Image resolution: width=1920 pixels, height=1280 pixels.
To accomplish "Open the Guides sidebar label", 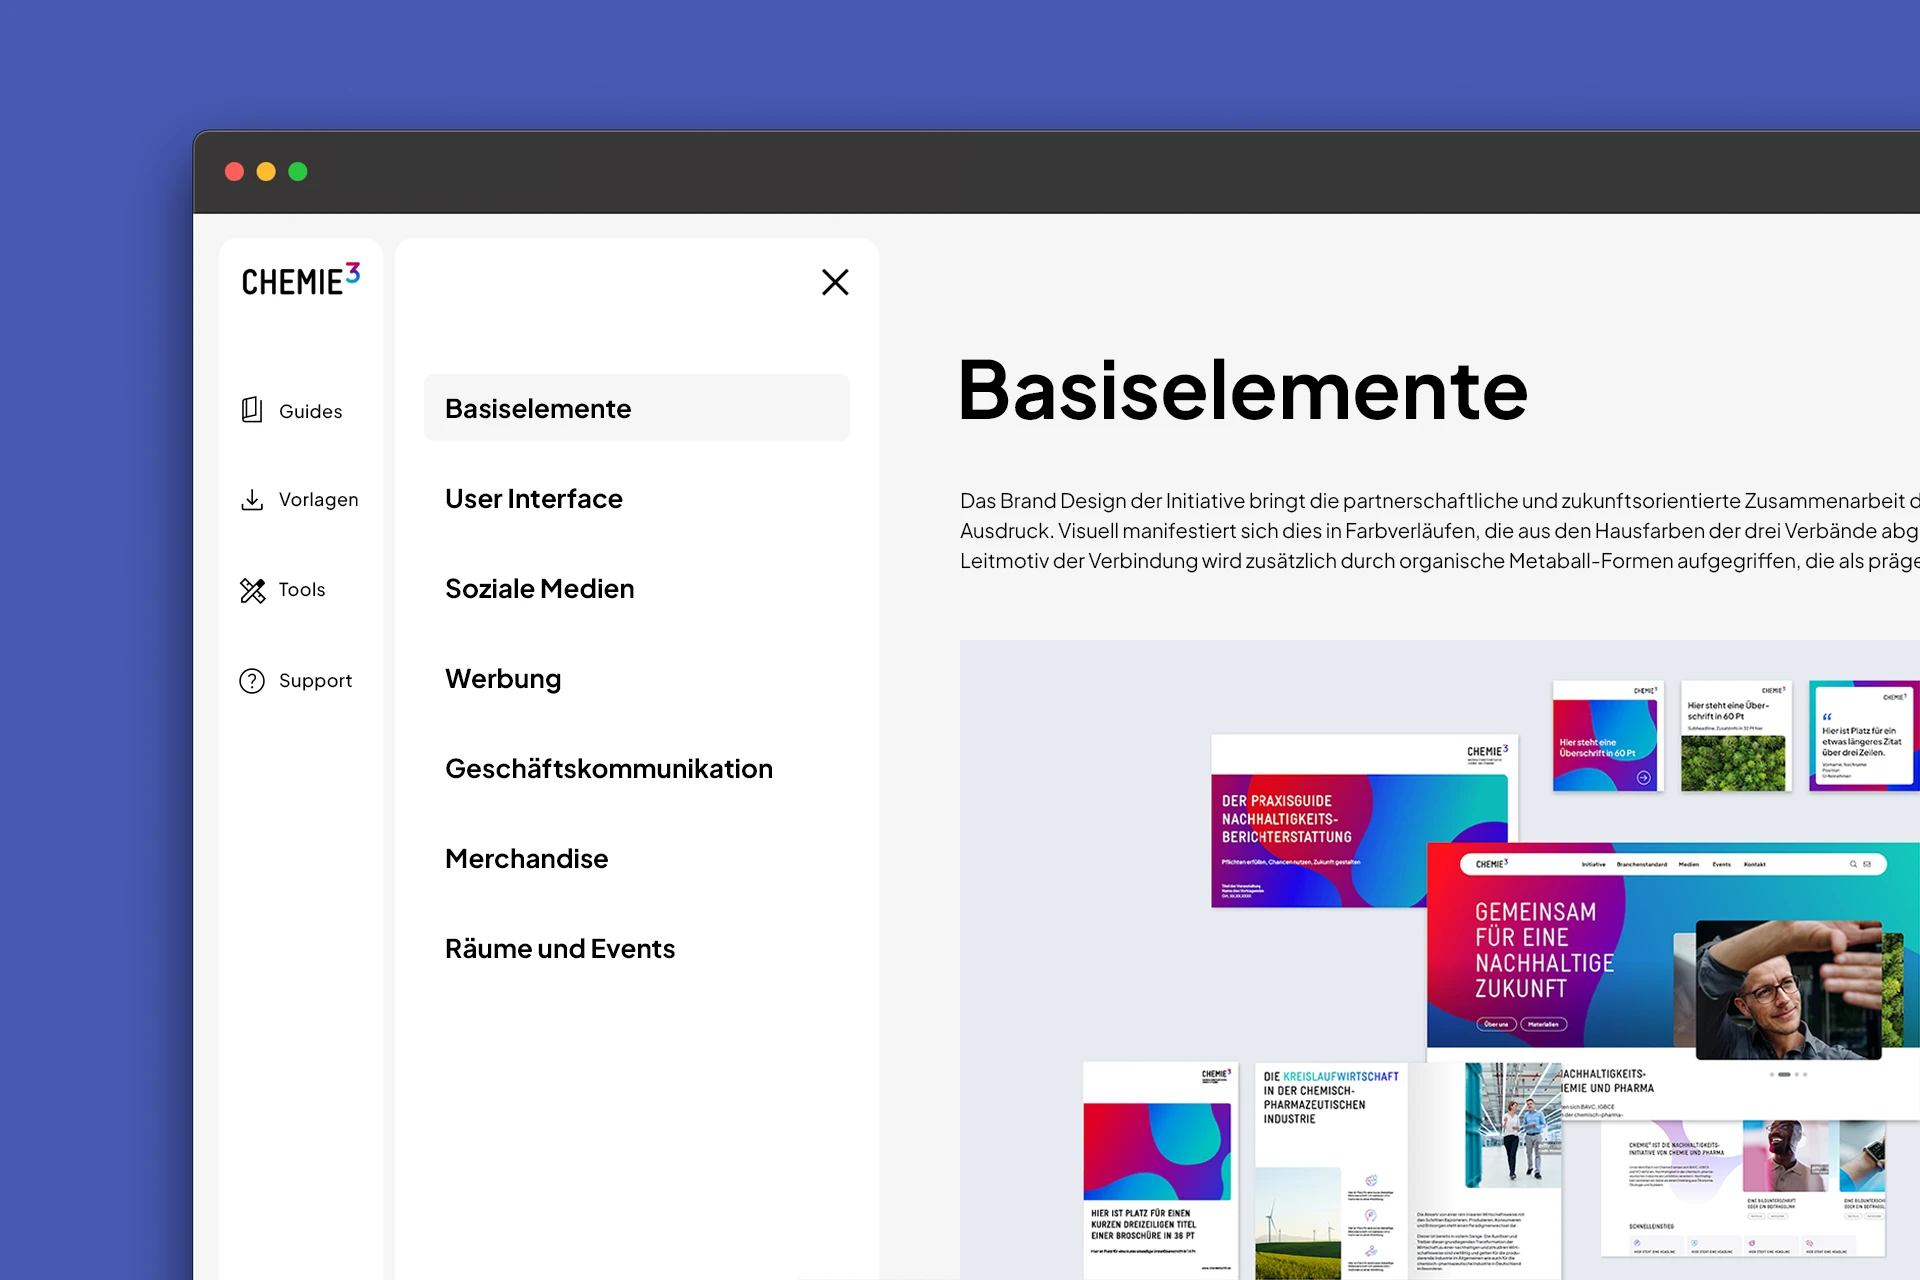I will (x=310, y=411).
